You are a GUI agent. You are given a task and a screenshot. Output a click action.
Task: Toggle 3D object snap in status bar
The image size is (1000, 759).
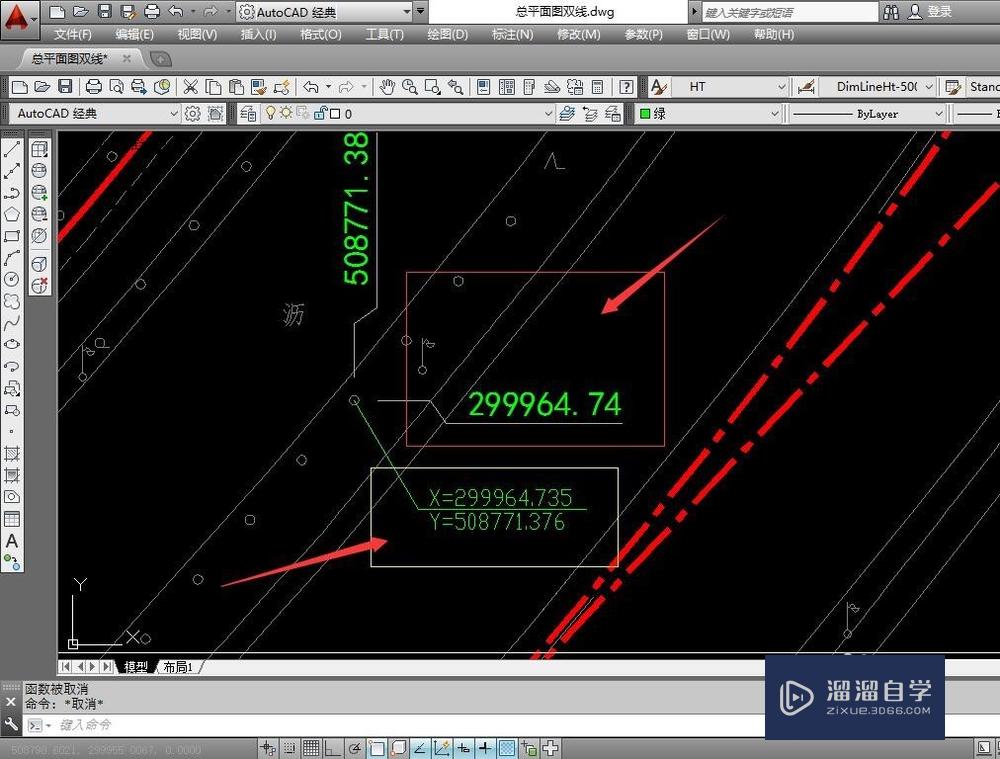398,748
